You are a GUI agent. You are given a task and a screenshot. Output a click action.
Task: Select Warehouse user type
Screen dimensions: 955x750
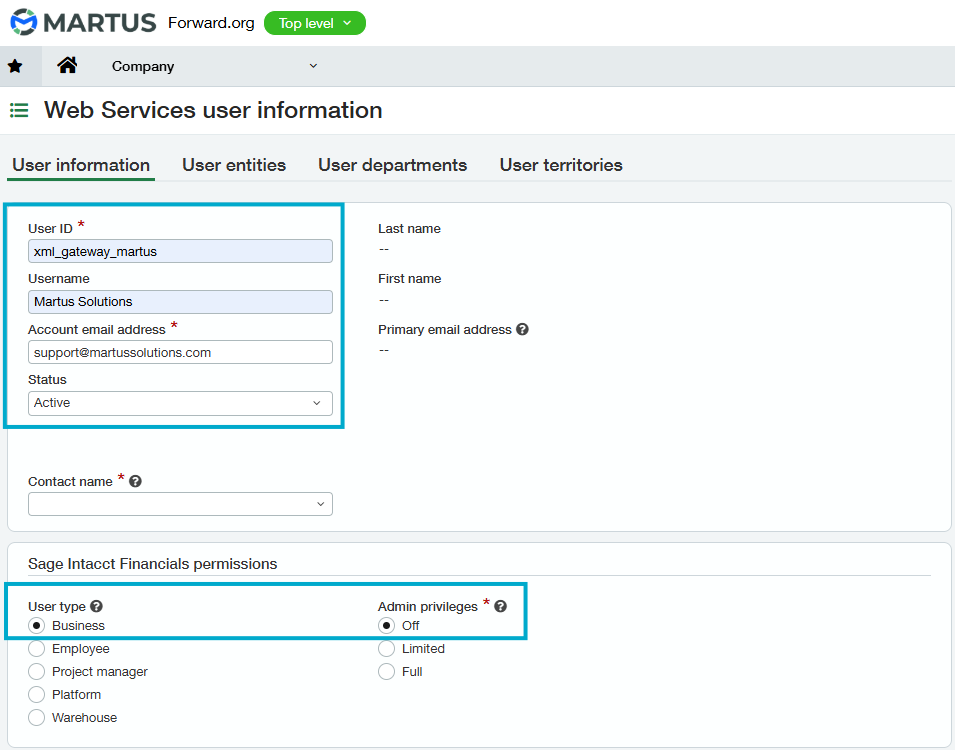point(37,718)
